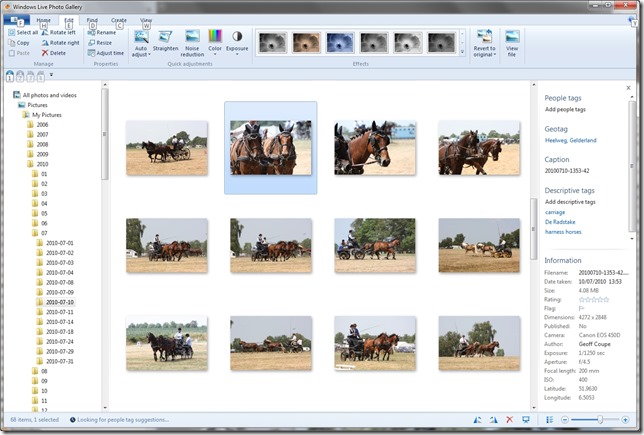Switch to the Find tab

tap(92, 20)
